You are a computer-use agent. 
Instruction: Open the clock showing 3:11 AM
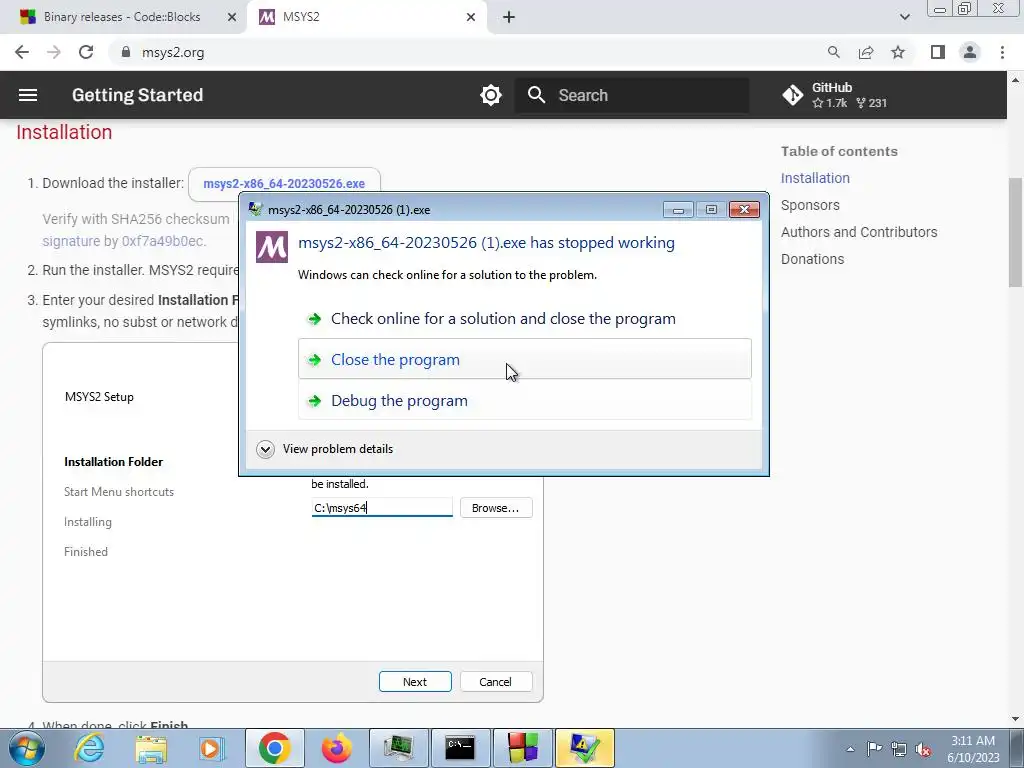973,749
